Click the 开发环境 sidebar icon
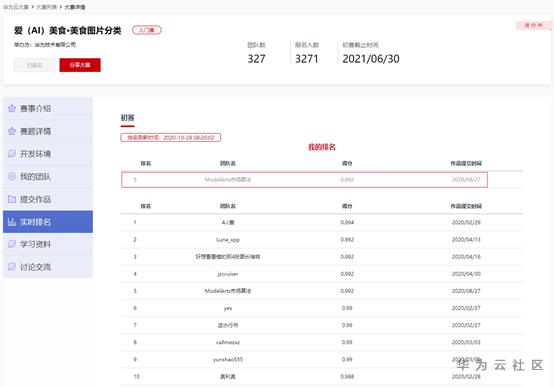The width and height of the screenshot is (554, 387). coord(12,154)
